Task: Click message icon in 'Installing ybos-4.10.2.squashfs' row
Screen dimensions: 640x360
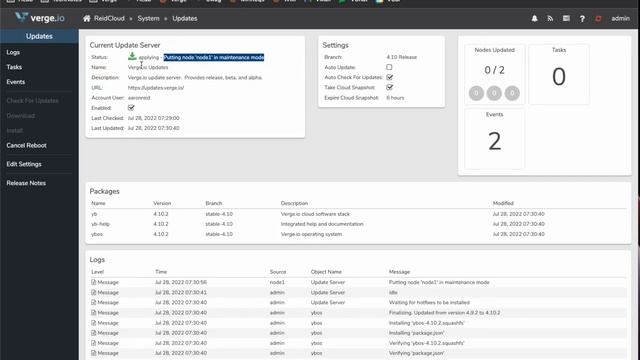Action: 93,323
